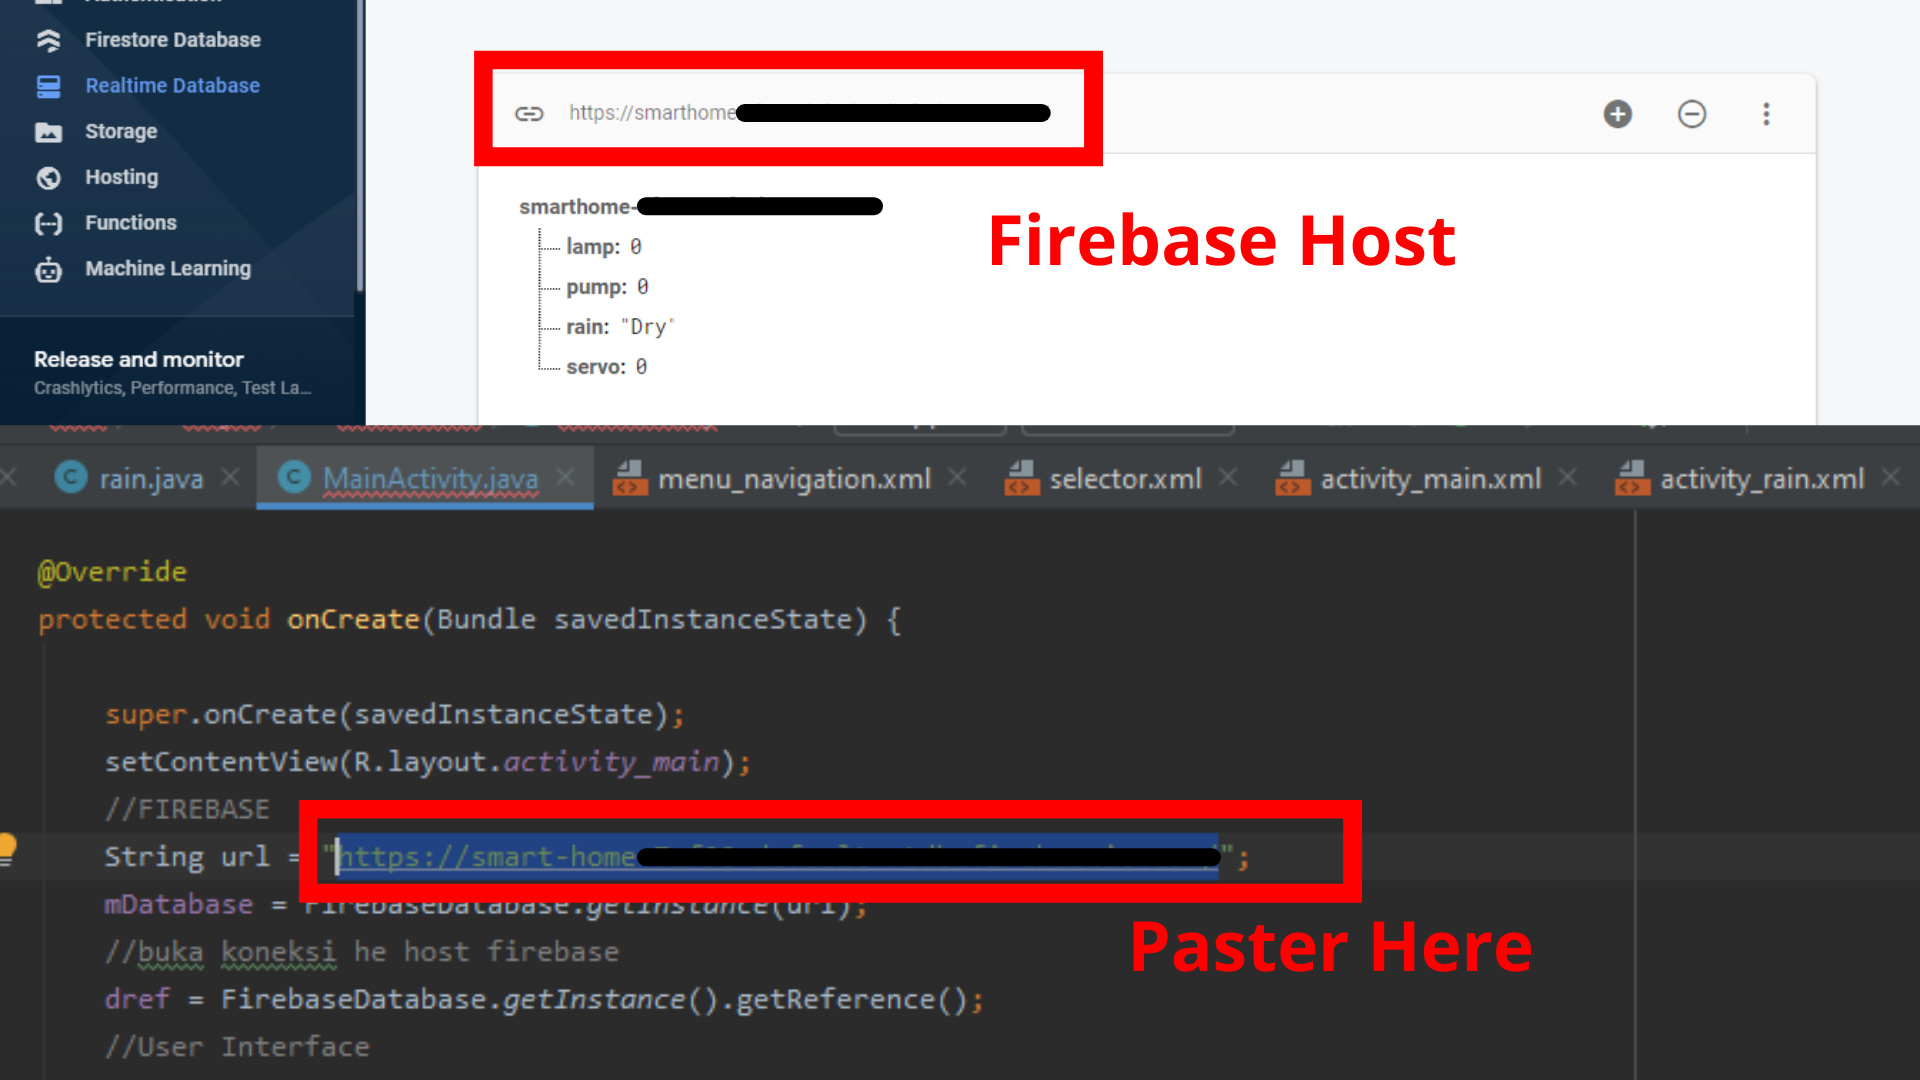Close the rain.java tab
Image resolution: width=1920 pixels, height=1080 pixels.
(x=231, y=477)
